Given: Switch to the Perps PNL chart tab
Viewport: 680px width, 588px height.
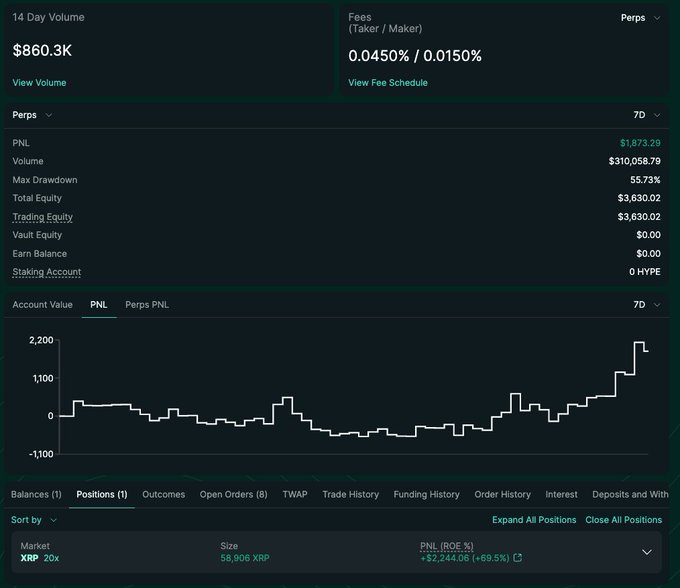Looking at the screenshot, I should [147, 305].
